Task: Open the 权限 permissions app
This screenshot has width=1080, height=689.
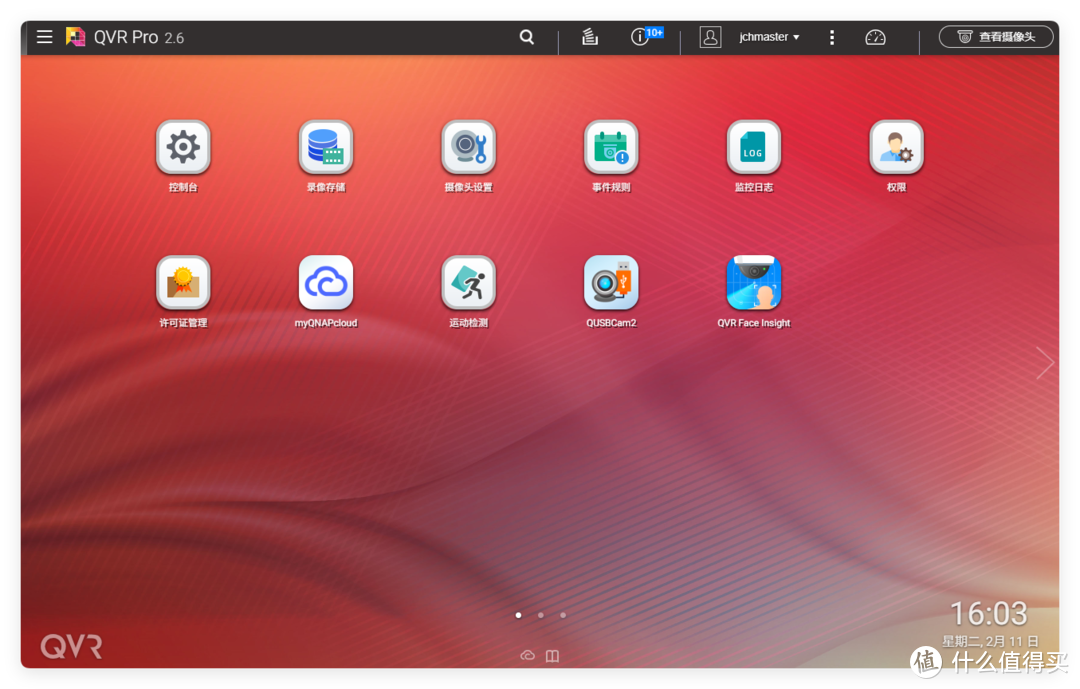Action: coord(896,148)
